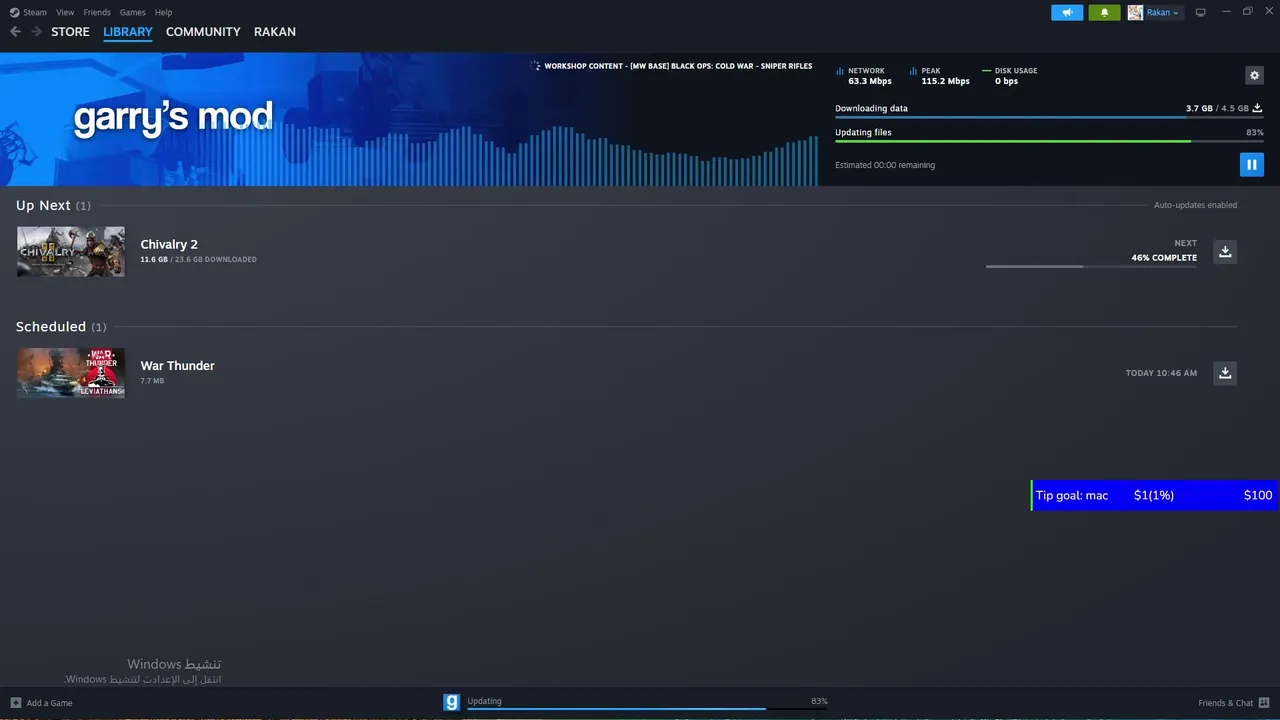The width and height of the screenshot is (1280, 720).
Task: Switch to Big Picture mode monitor icon
Action: pyautogui.click(x=1201, y=12)
